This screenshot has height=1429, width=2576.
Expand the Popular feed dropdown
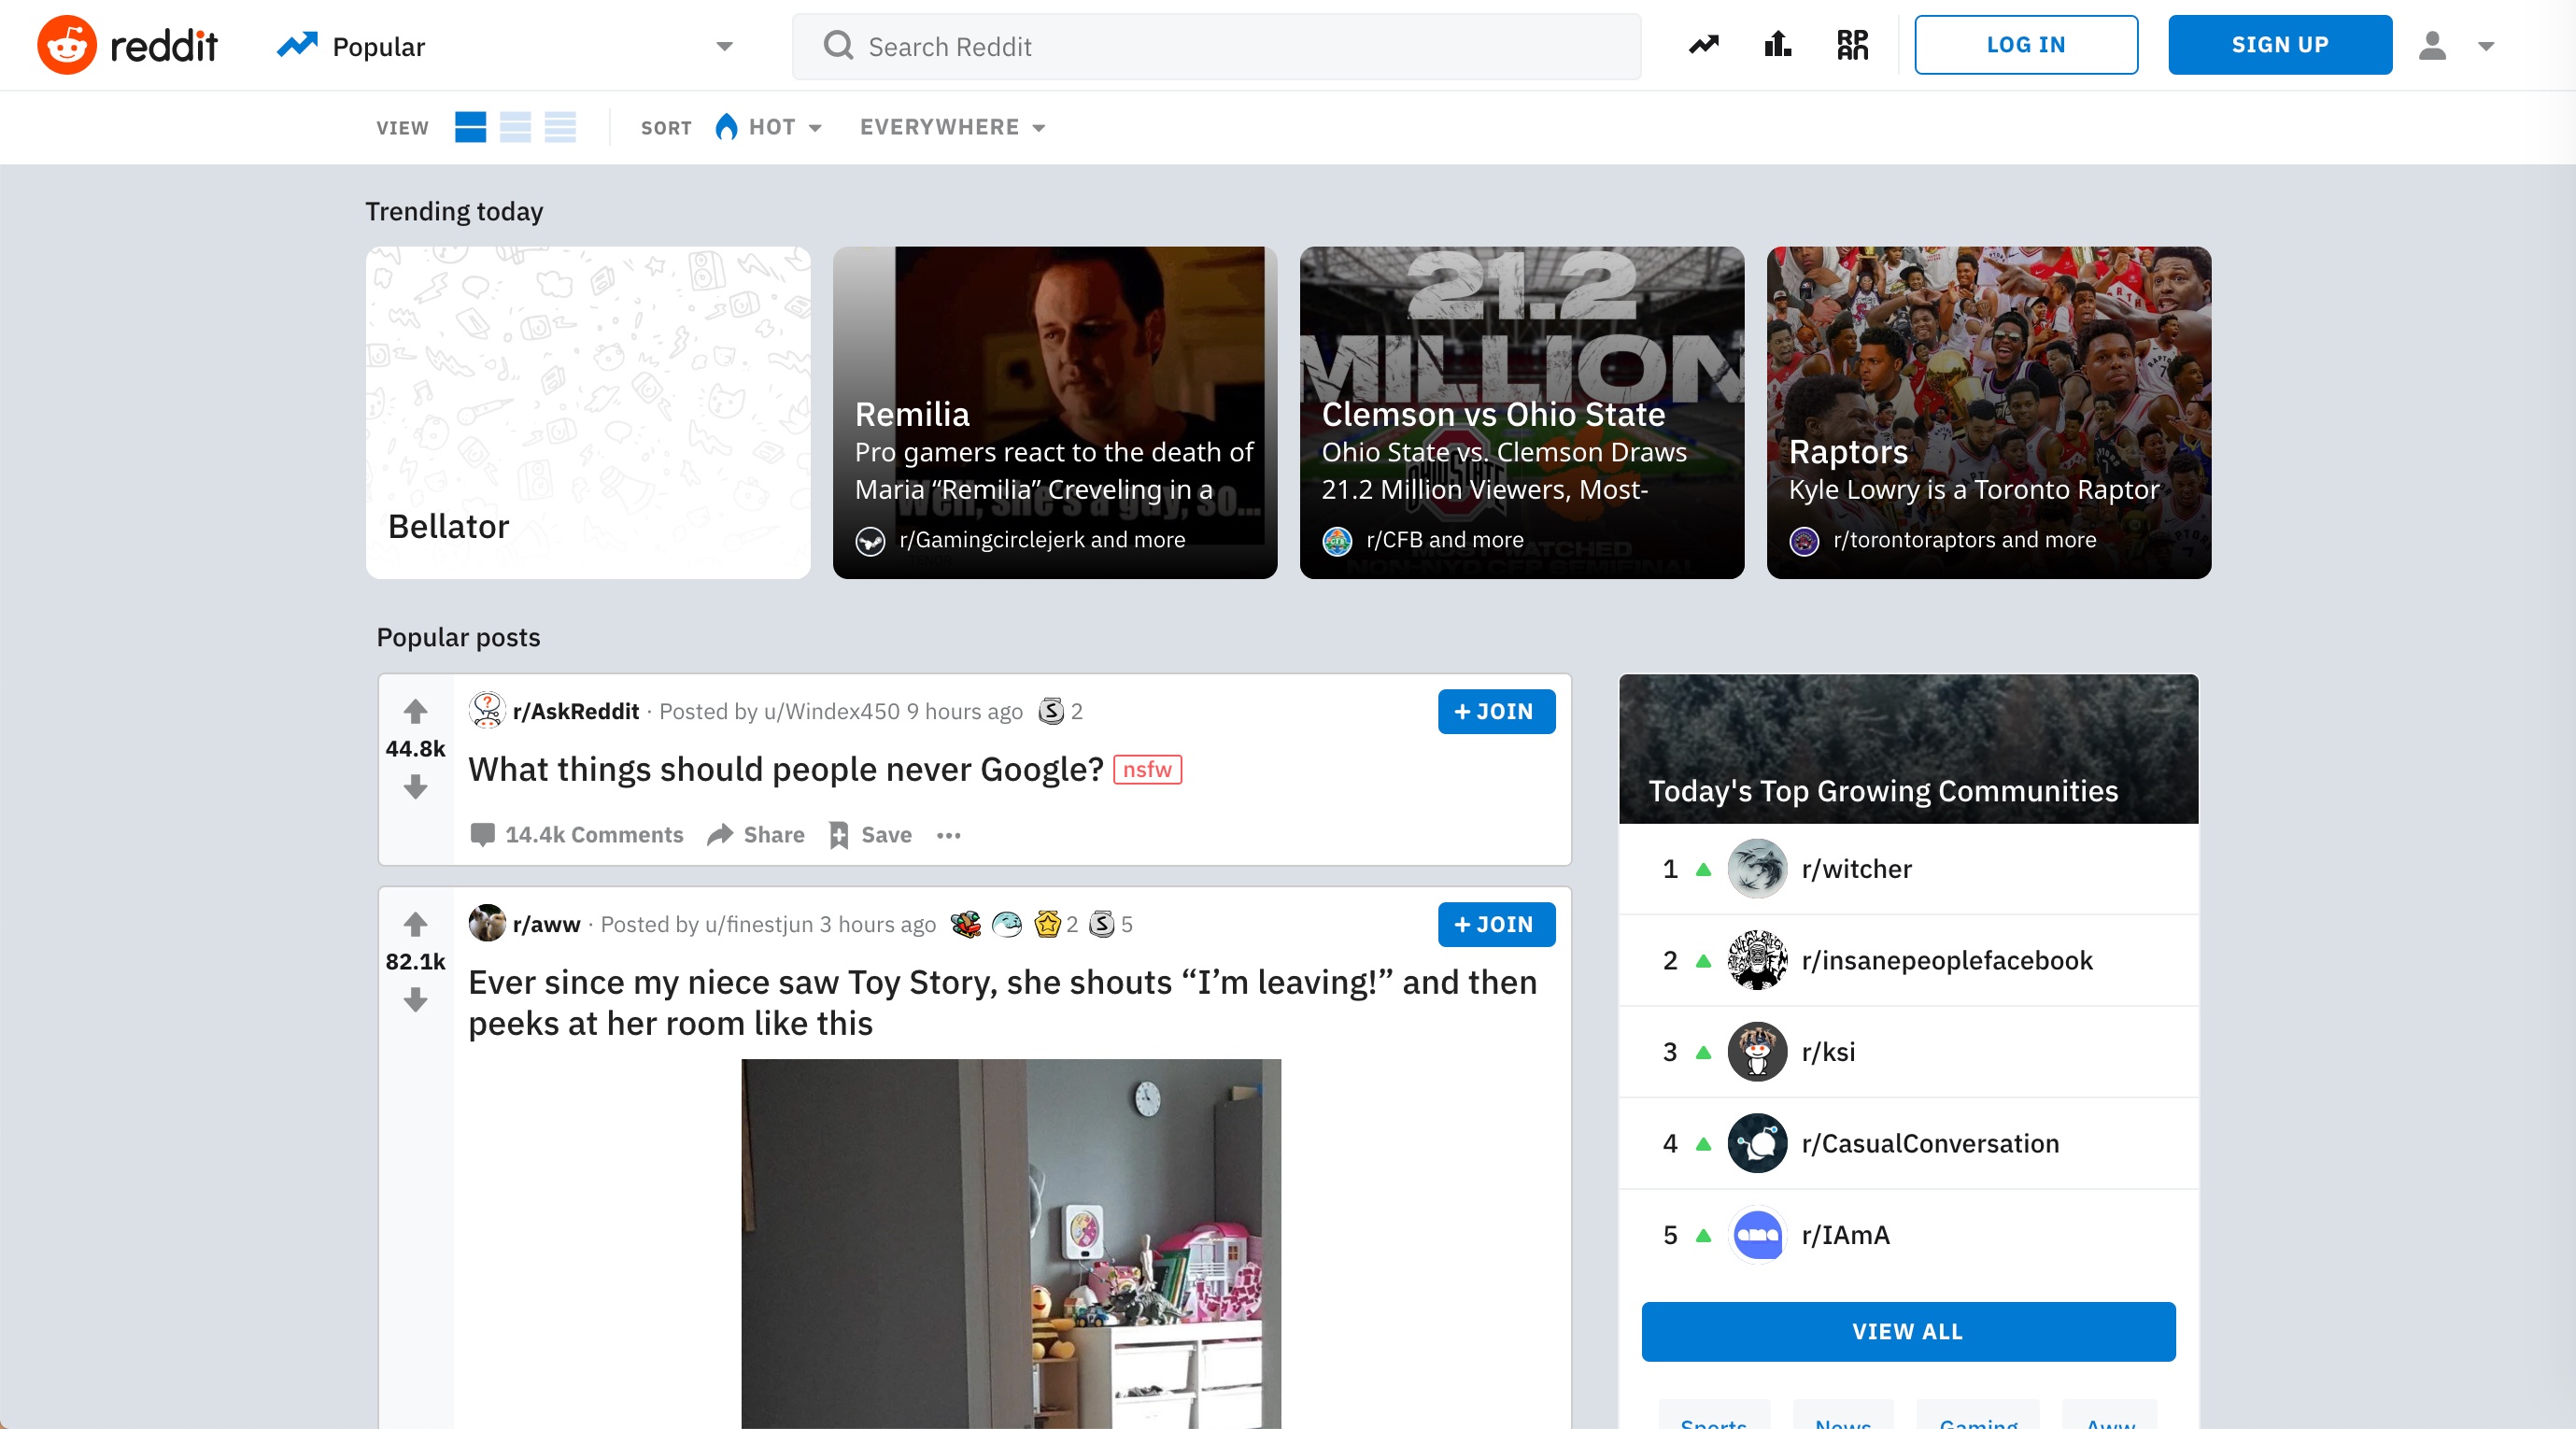726,46
